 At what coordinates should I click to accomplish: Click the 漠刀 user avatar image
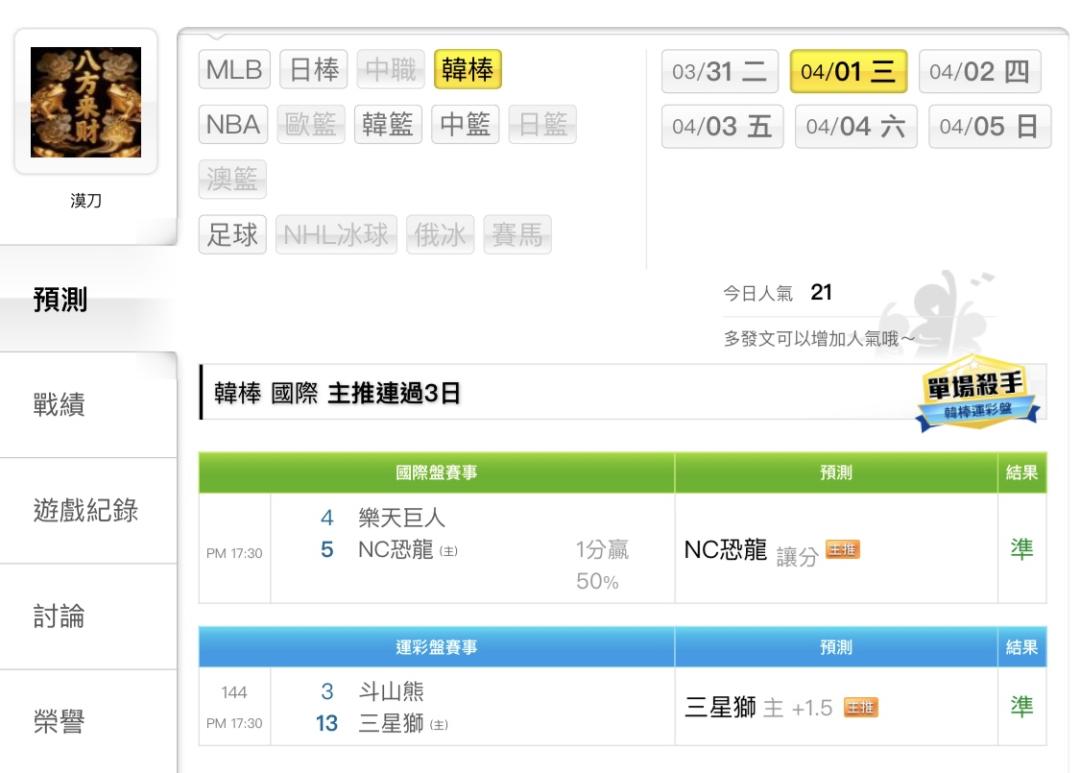86,102
